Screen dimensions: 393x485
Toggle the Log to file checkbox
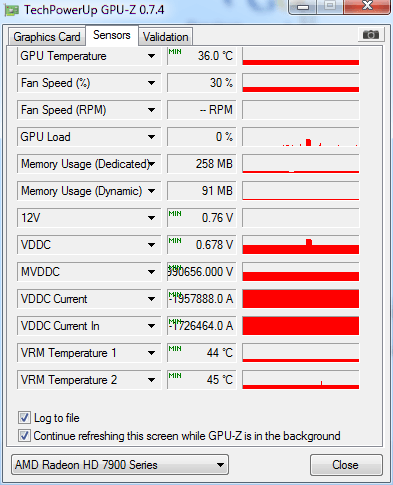(x=24, y=418)
